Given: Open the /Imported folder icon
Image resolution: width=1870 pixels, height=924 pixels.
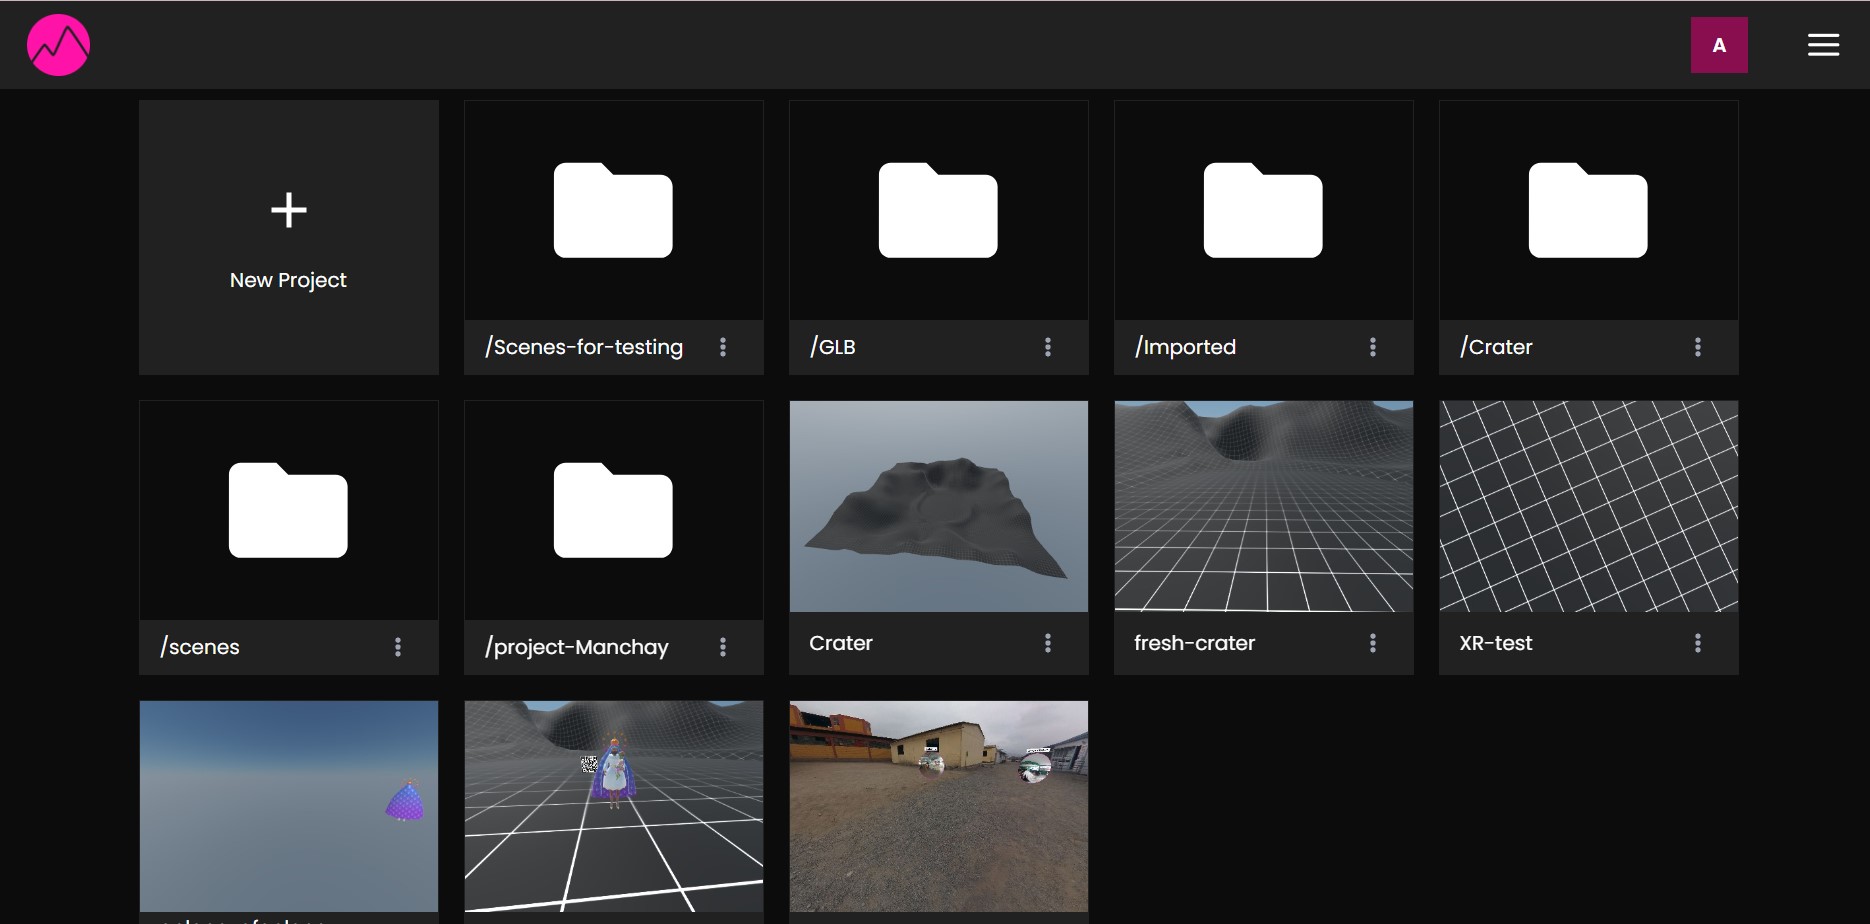Looking at the screenshot, I should point(1263,210).
